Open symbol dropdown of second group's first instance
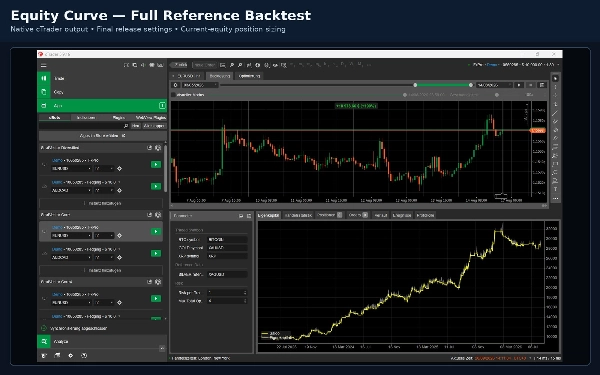 tap(71, 235)
